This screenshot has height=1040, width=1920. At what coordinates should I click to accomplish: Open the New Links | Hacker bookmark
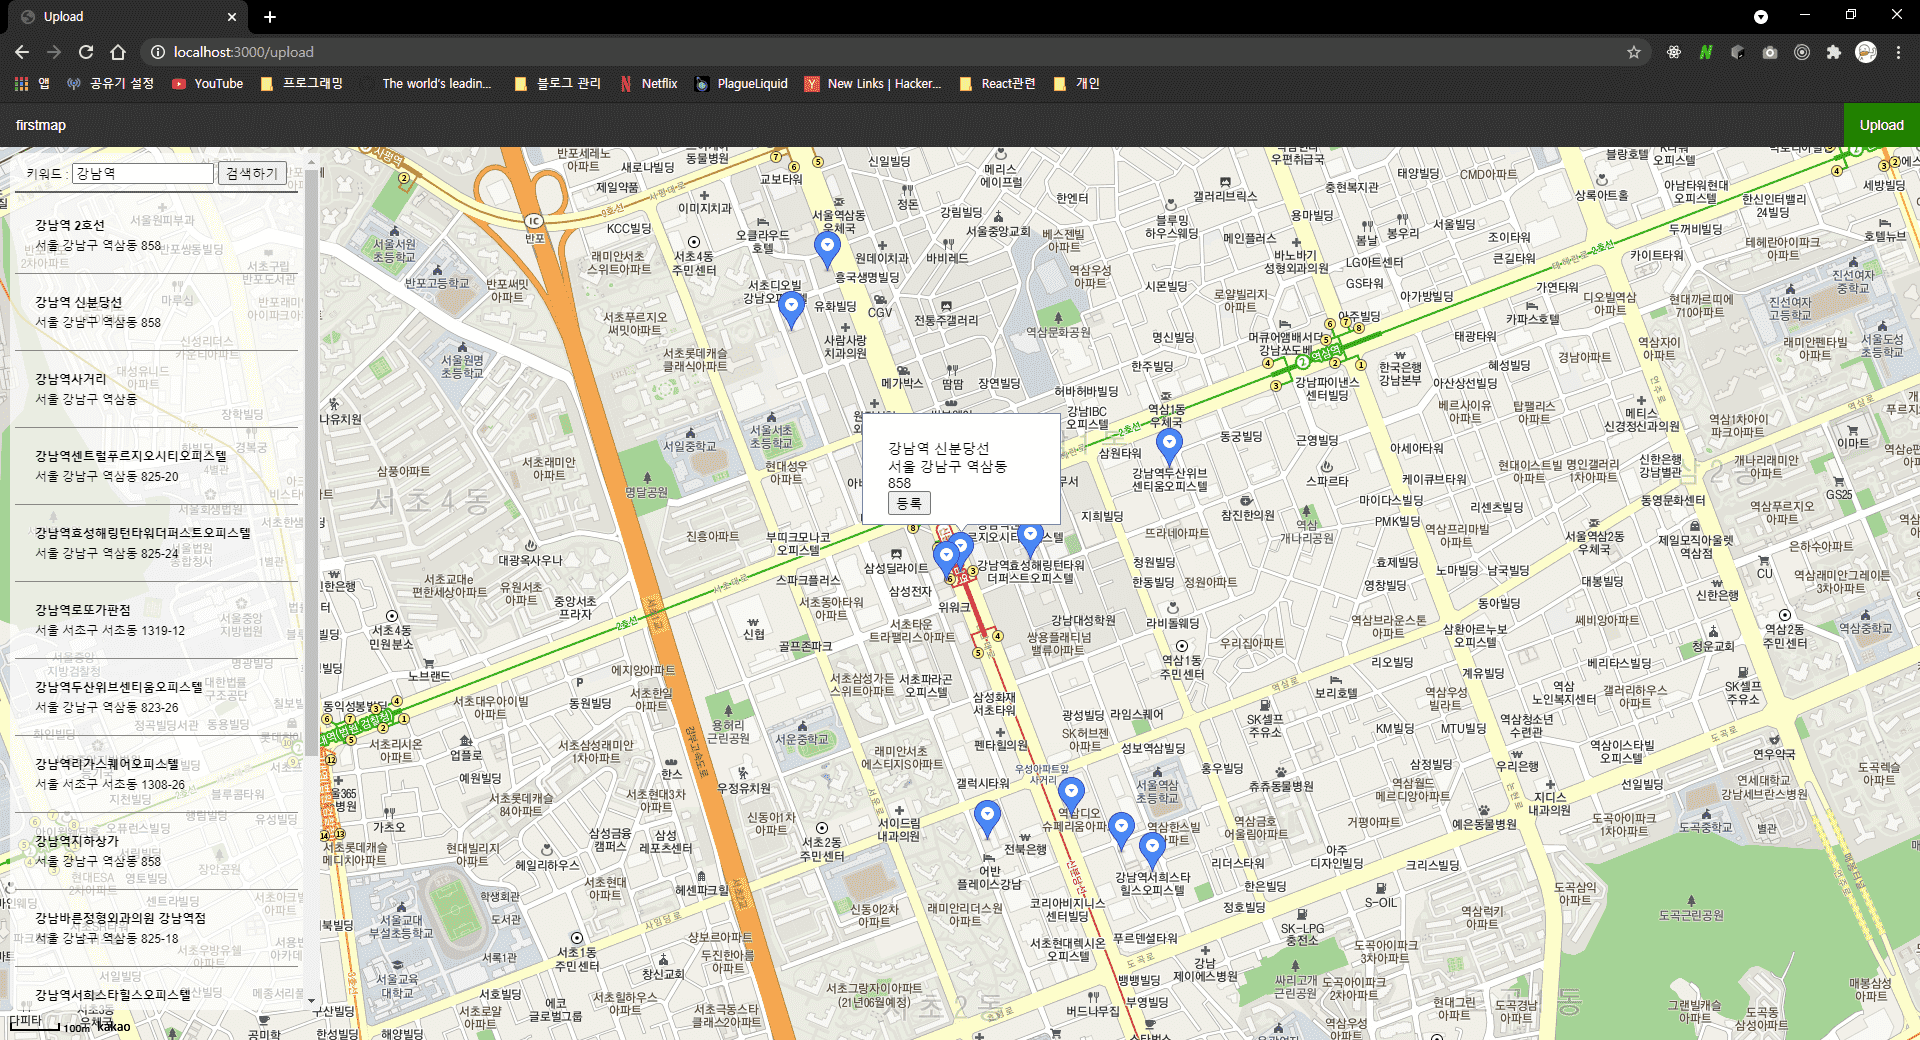click(x=873, y=84)
